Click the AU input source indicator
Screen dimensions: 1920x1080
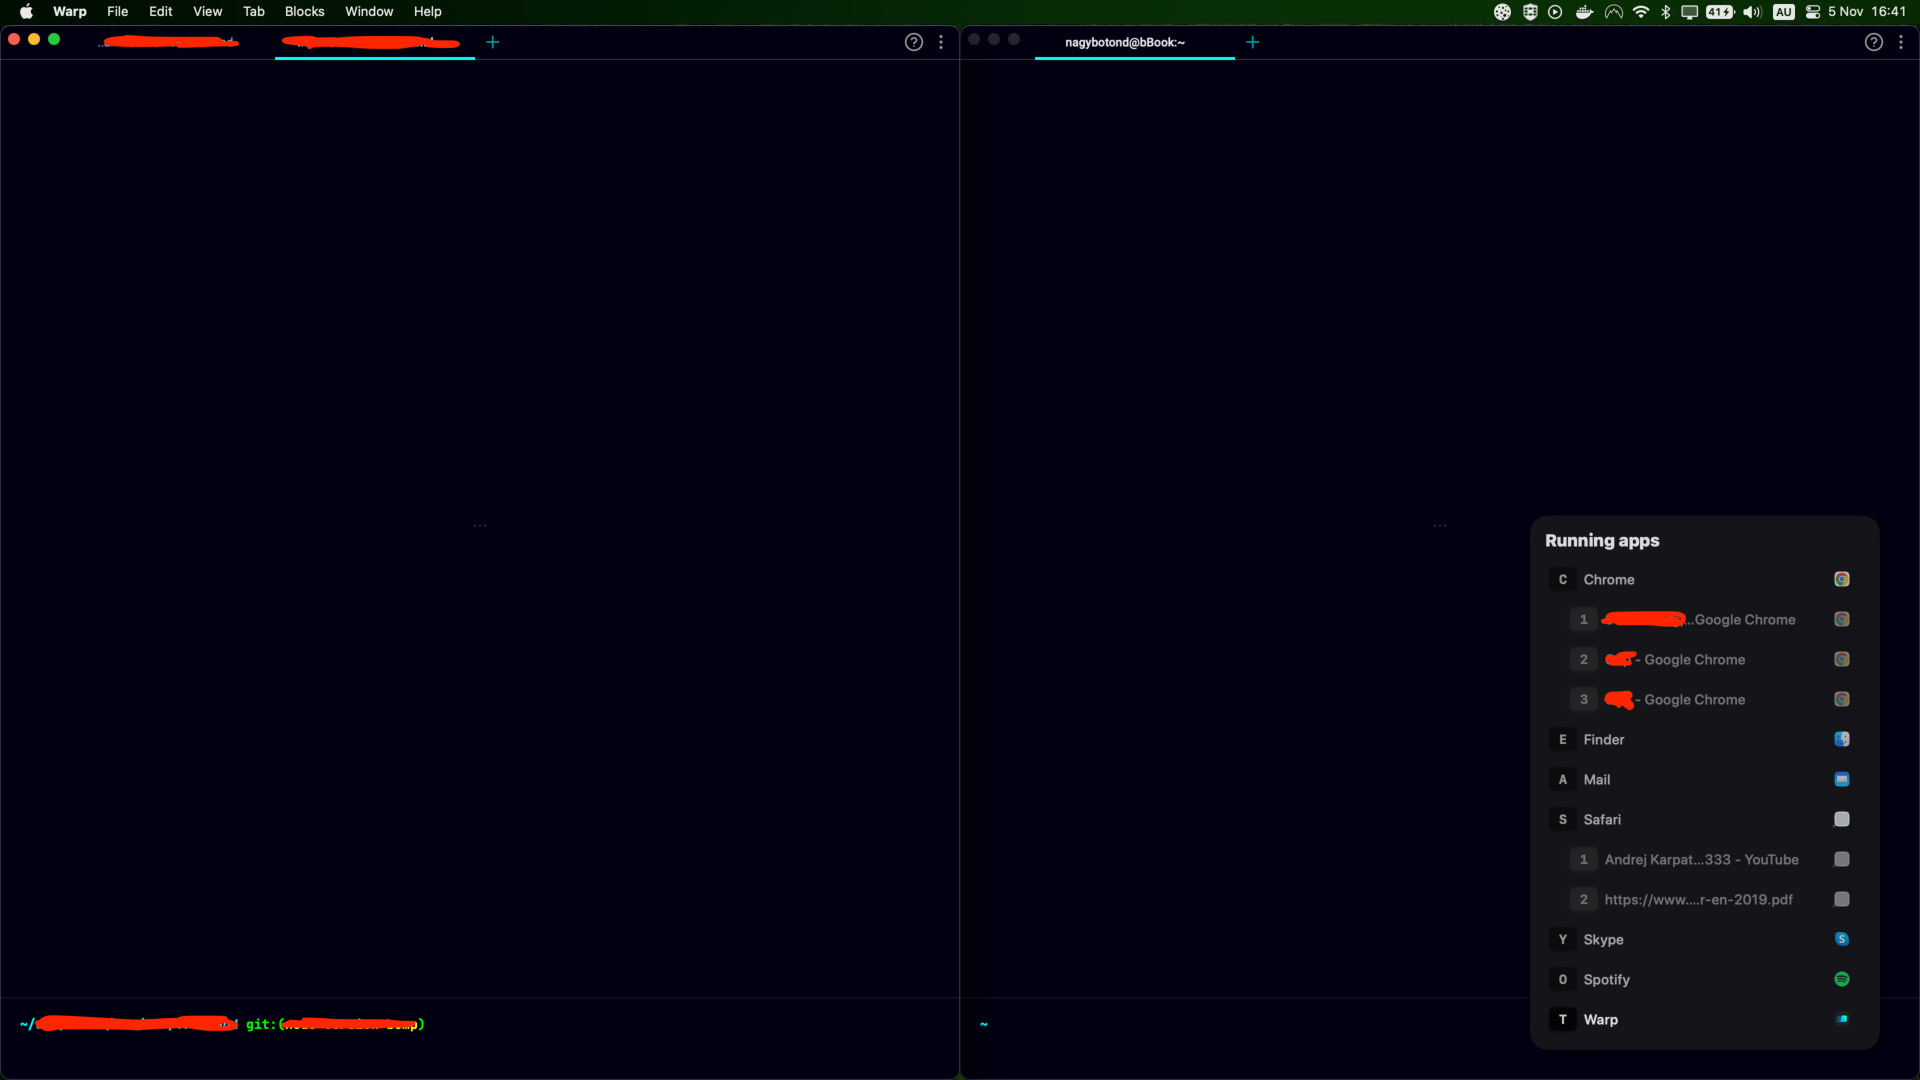pyautogui.click(x=1784, y=12)
